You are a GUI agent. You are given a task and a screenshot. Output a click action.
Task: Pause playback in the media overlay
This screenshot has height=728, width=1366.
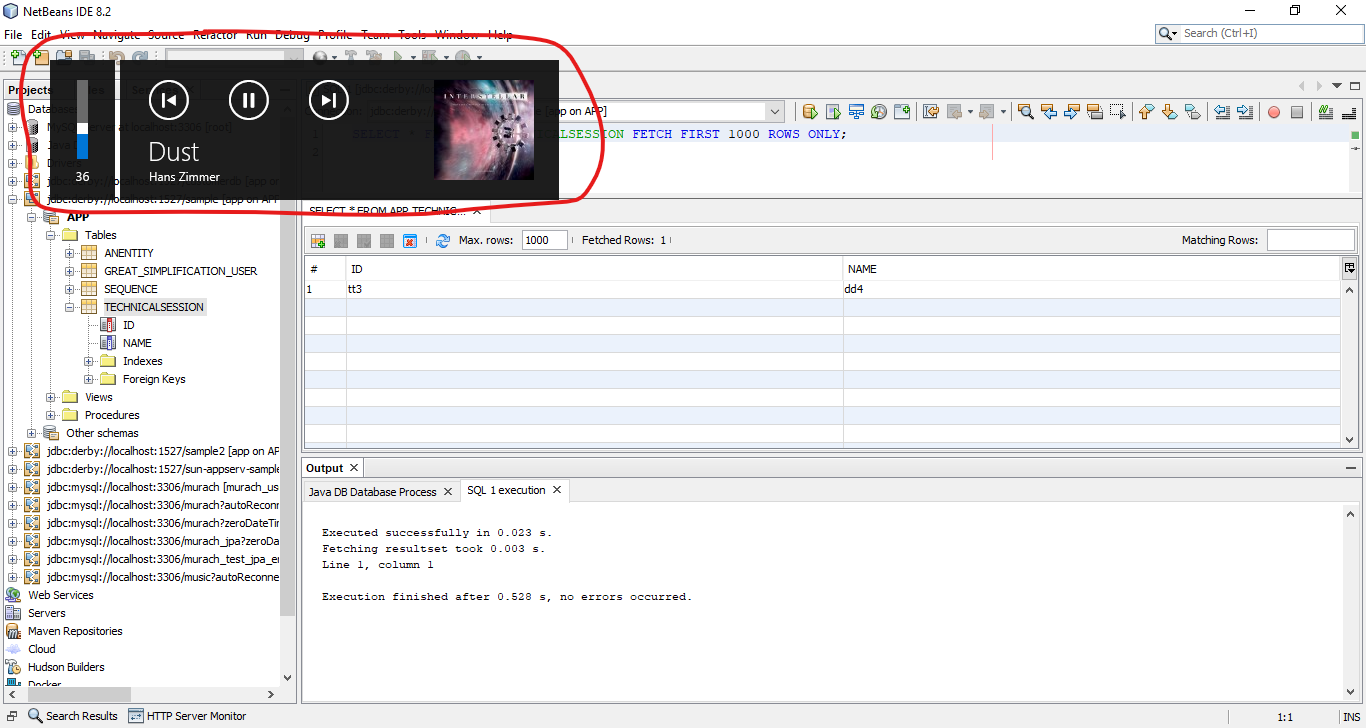pyautogui.click(x=248, y=100)
